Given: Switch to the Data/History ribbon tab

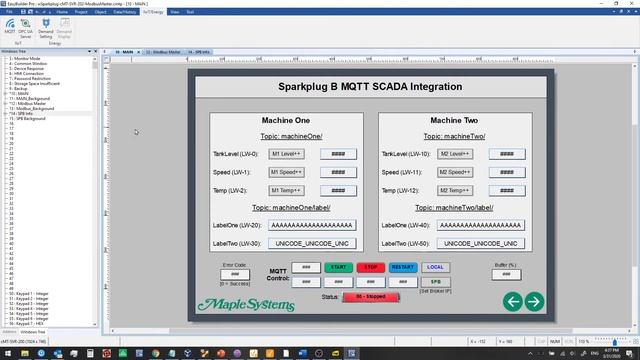Looking at the screenshot, I should (x=124, y=12).
